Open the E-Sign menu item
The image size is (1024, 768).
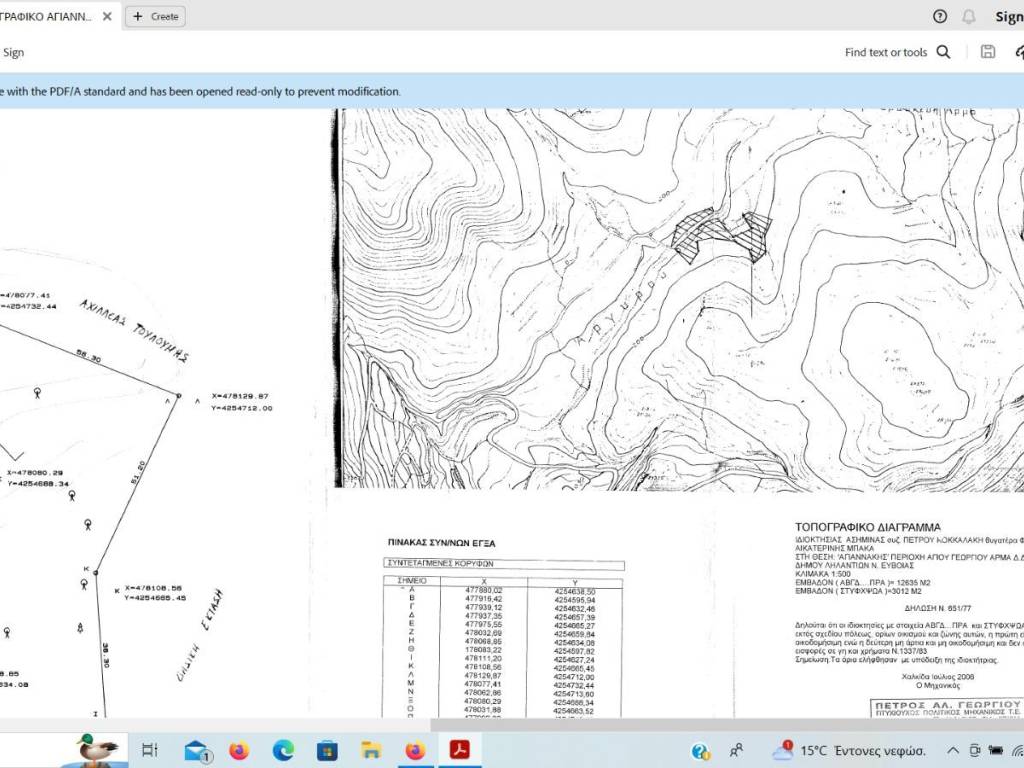click(12, 52)
